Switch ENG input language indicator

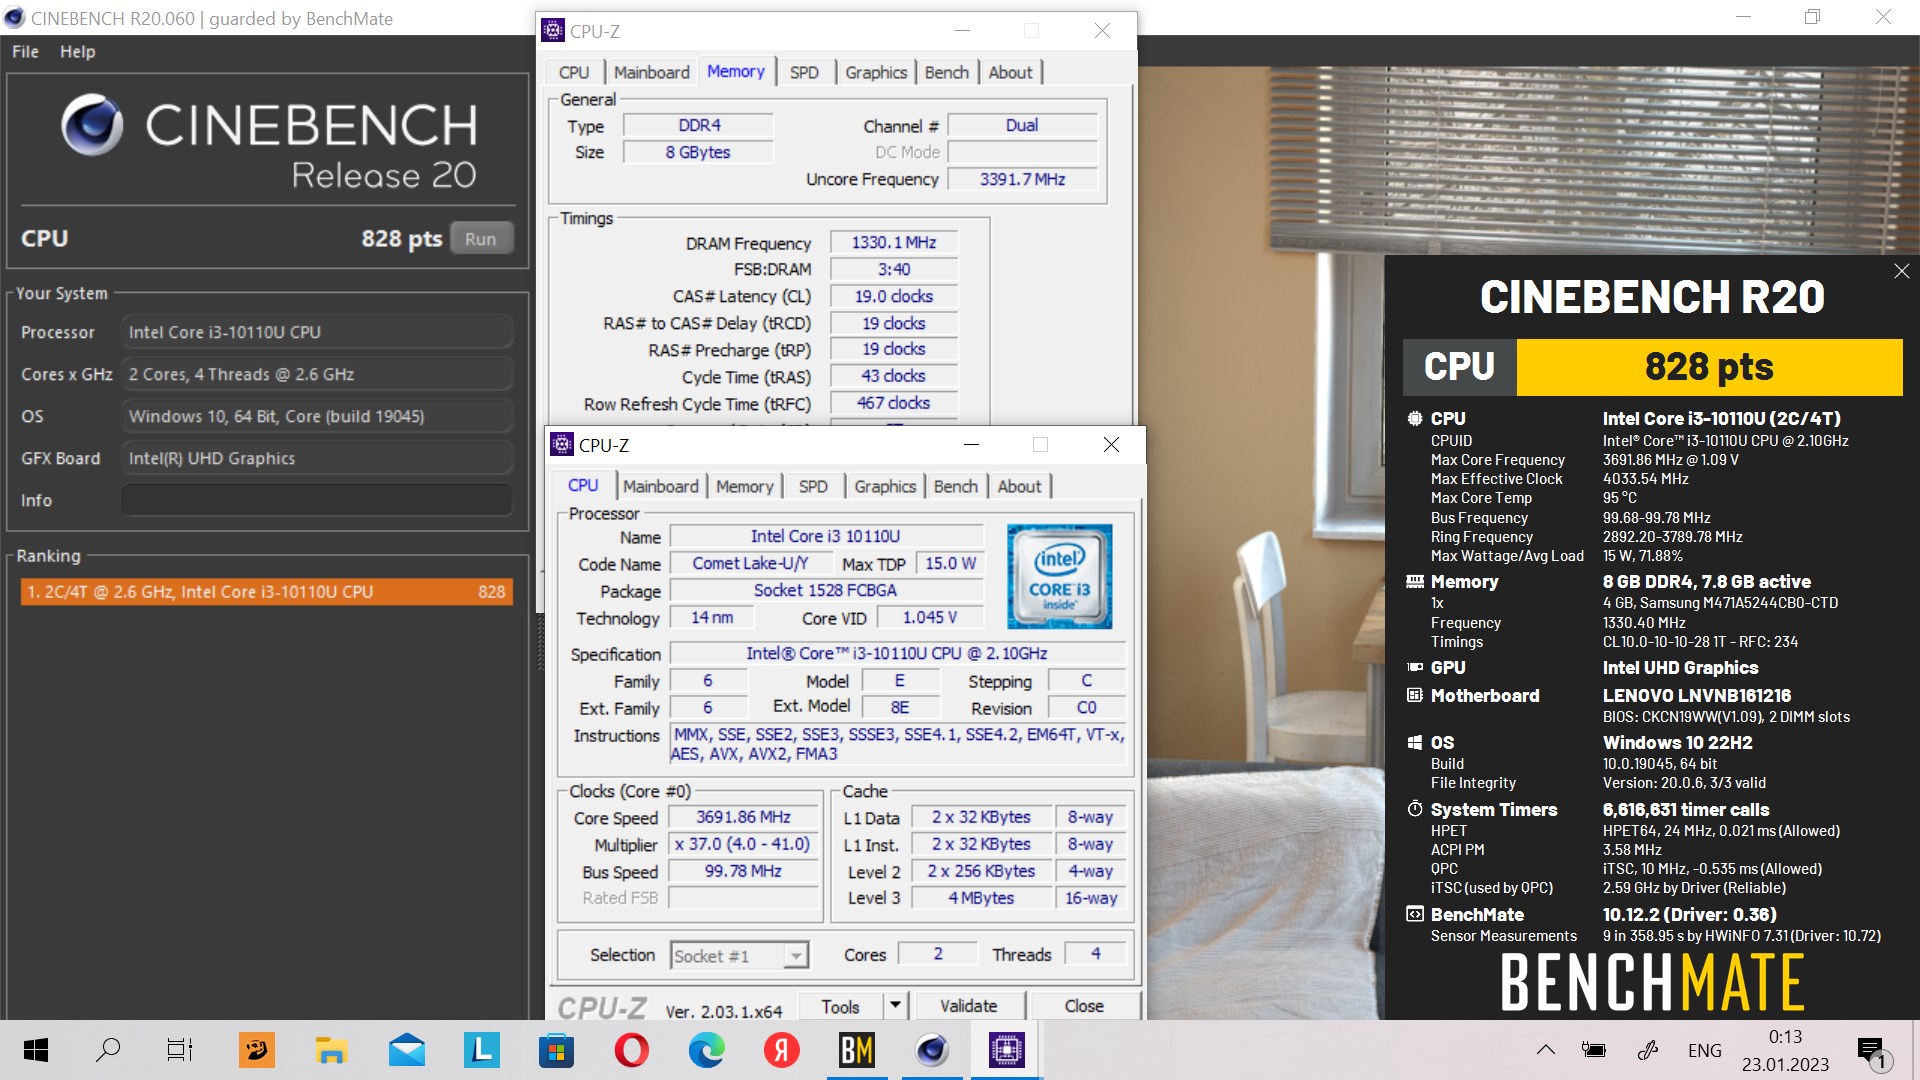click(x=1705, y=1050)
